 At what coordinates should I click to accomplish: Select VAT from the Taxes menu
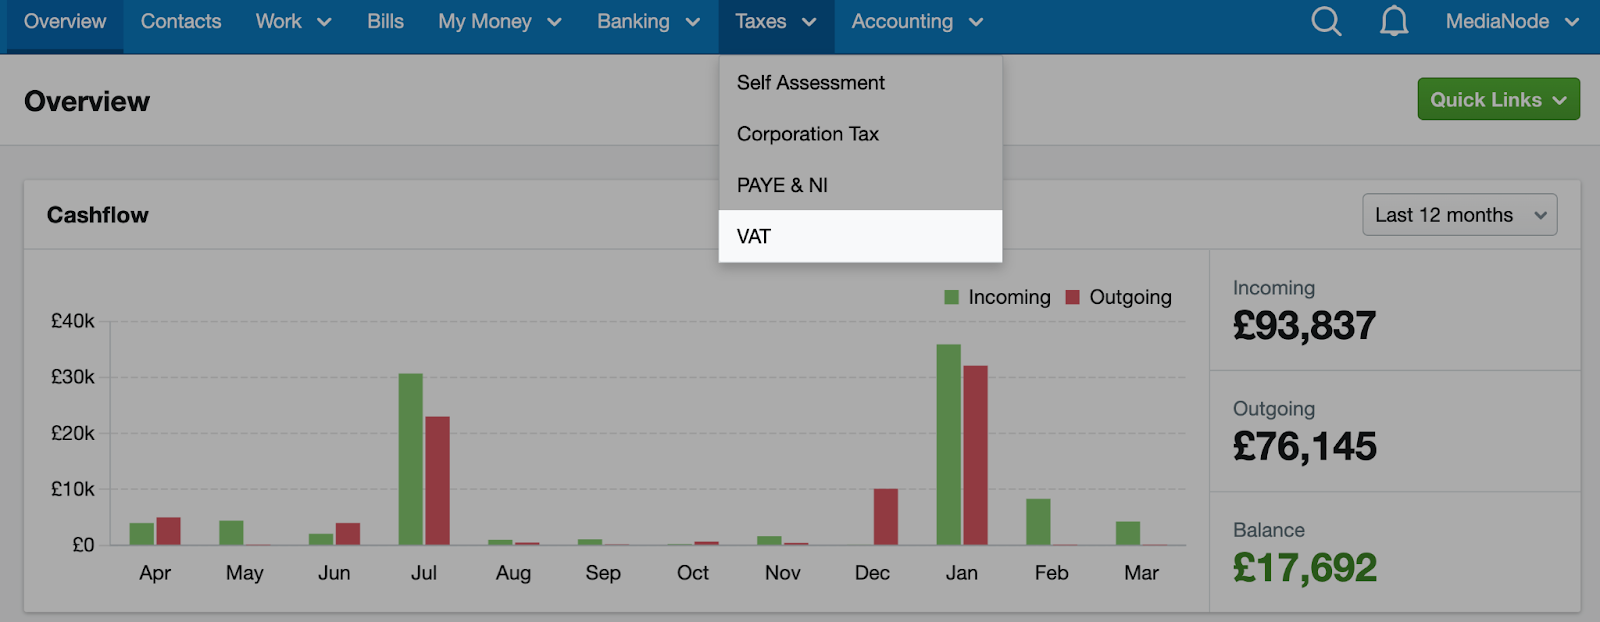[x=754, y=236]
